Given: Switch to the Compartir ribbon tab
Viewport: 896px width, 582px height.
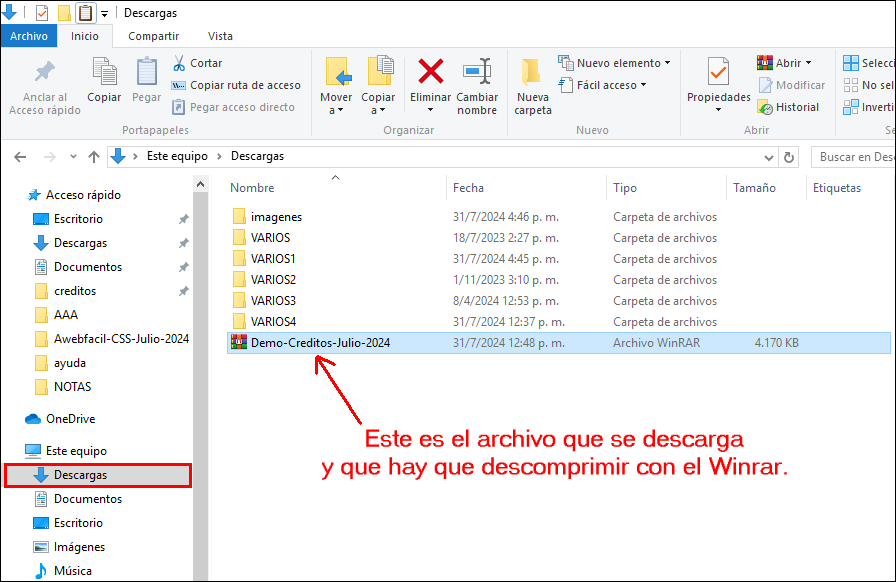Looking at the screenshot, I should 153,36.
